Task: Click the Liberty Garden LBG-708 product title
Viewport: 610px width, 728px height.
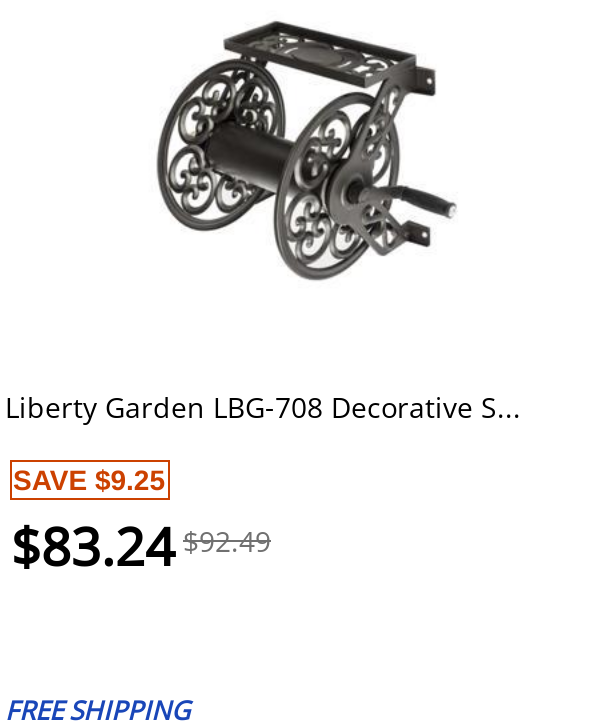Action: click(x=262, y=409)
